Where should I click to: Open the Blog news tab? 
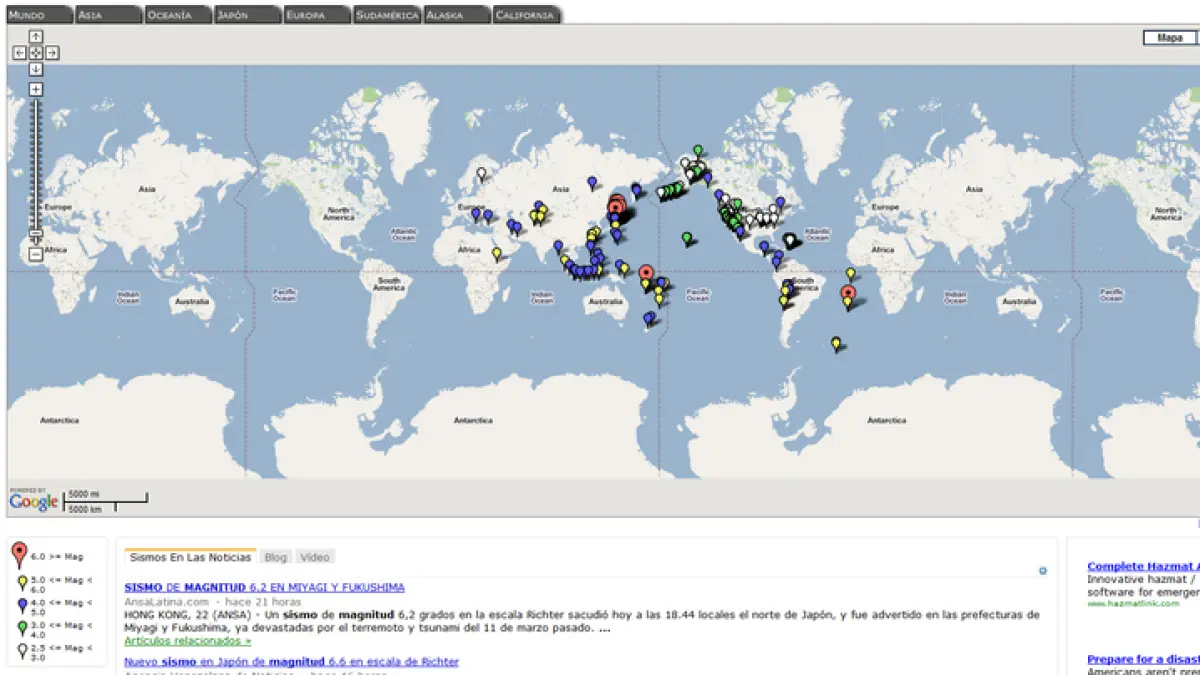click(x=275, y=557)
